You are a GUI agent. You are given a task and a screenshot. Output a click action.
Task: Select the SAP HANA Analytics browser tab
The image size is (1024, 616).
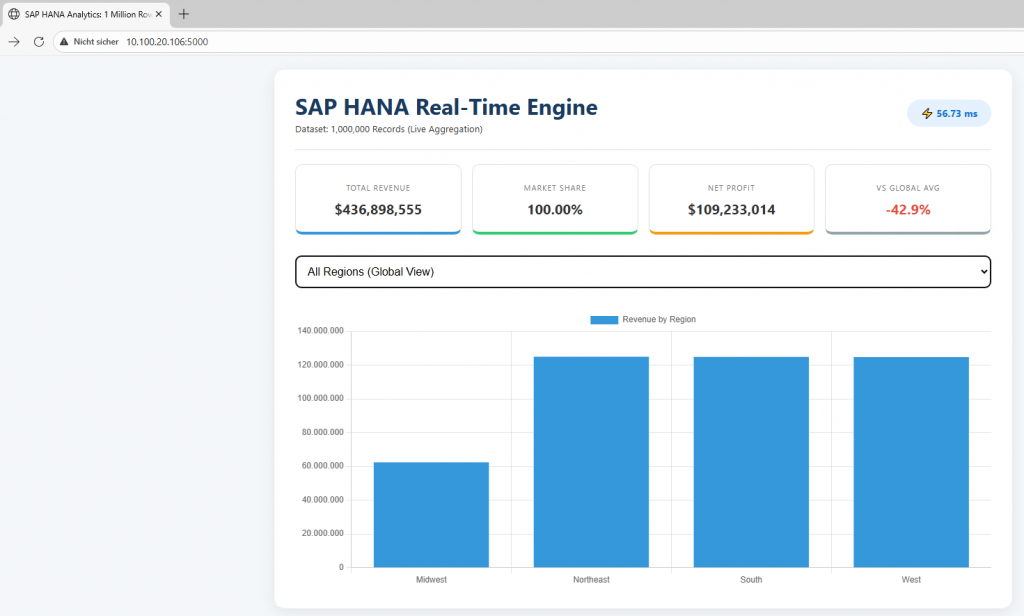[x=85, y=14]
